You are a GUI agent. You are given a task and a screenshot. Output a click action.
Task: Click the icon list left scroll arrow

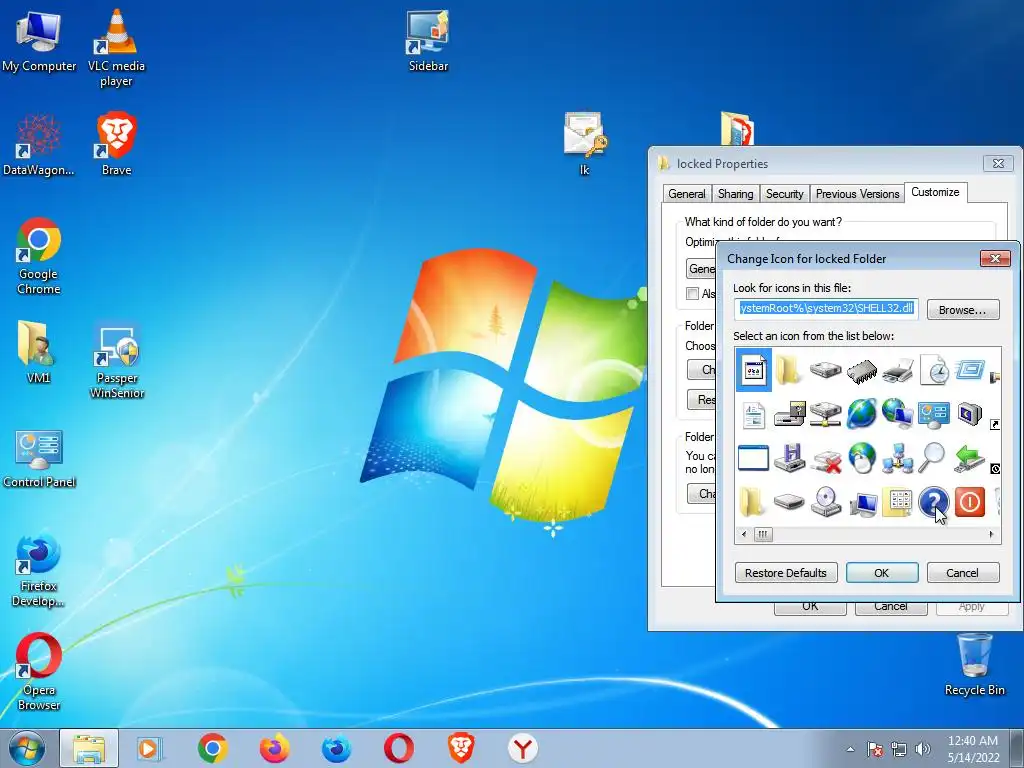[744, 534]
